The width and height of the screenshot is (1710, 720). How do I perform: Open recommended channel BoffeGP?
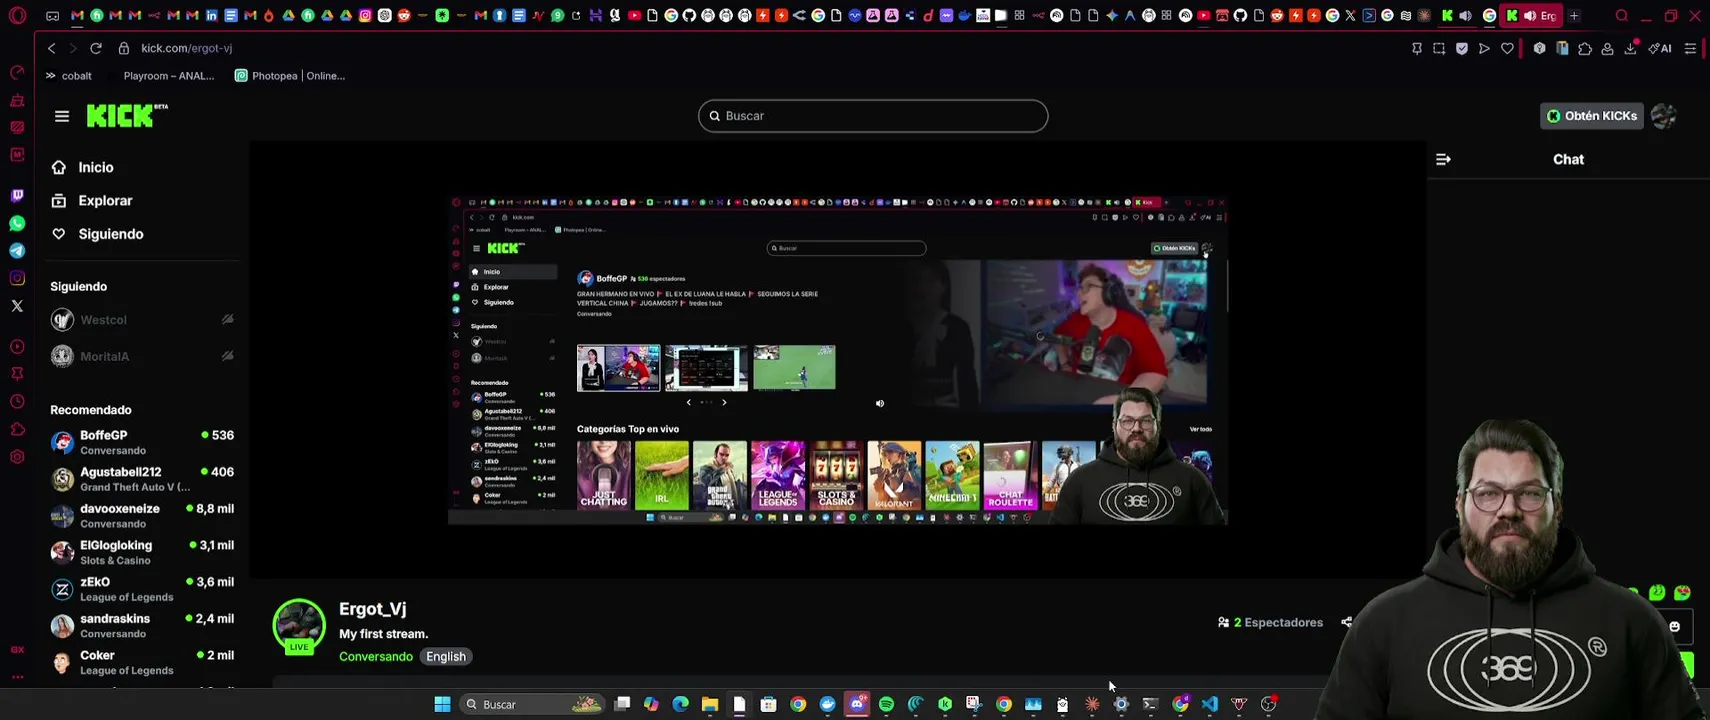[142, 442]
